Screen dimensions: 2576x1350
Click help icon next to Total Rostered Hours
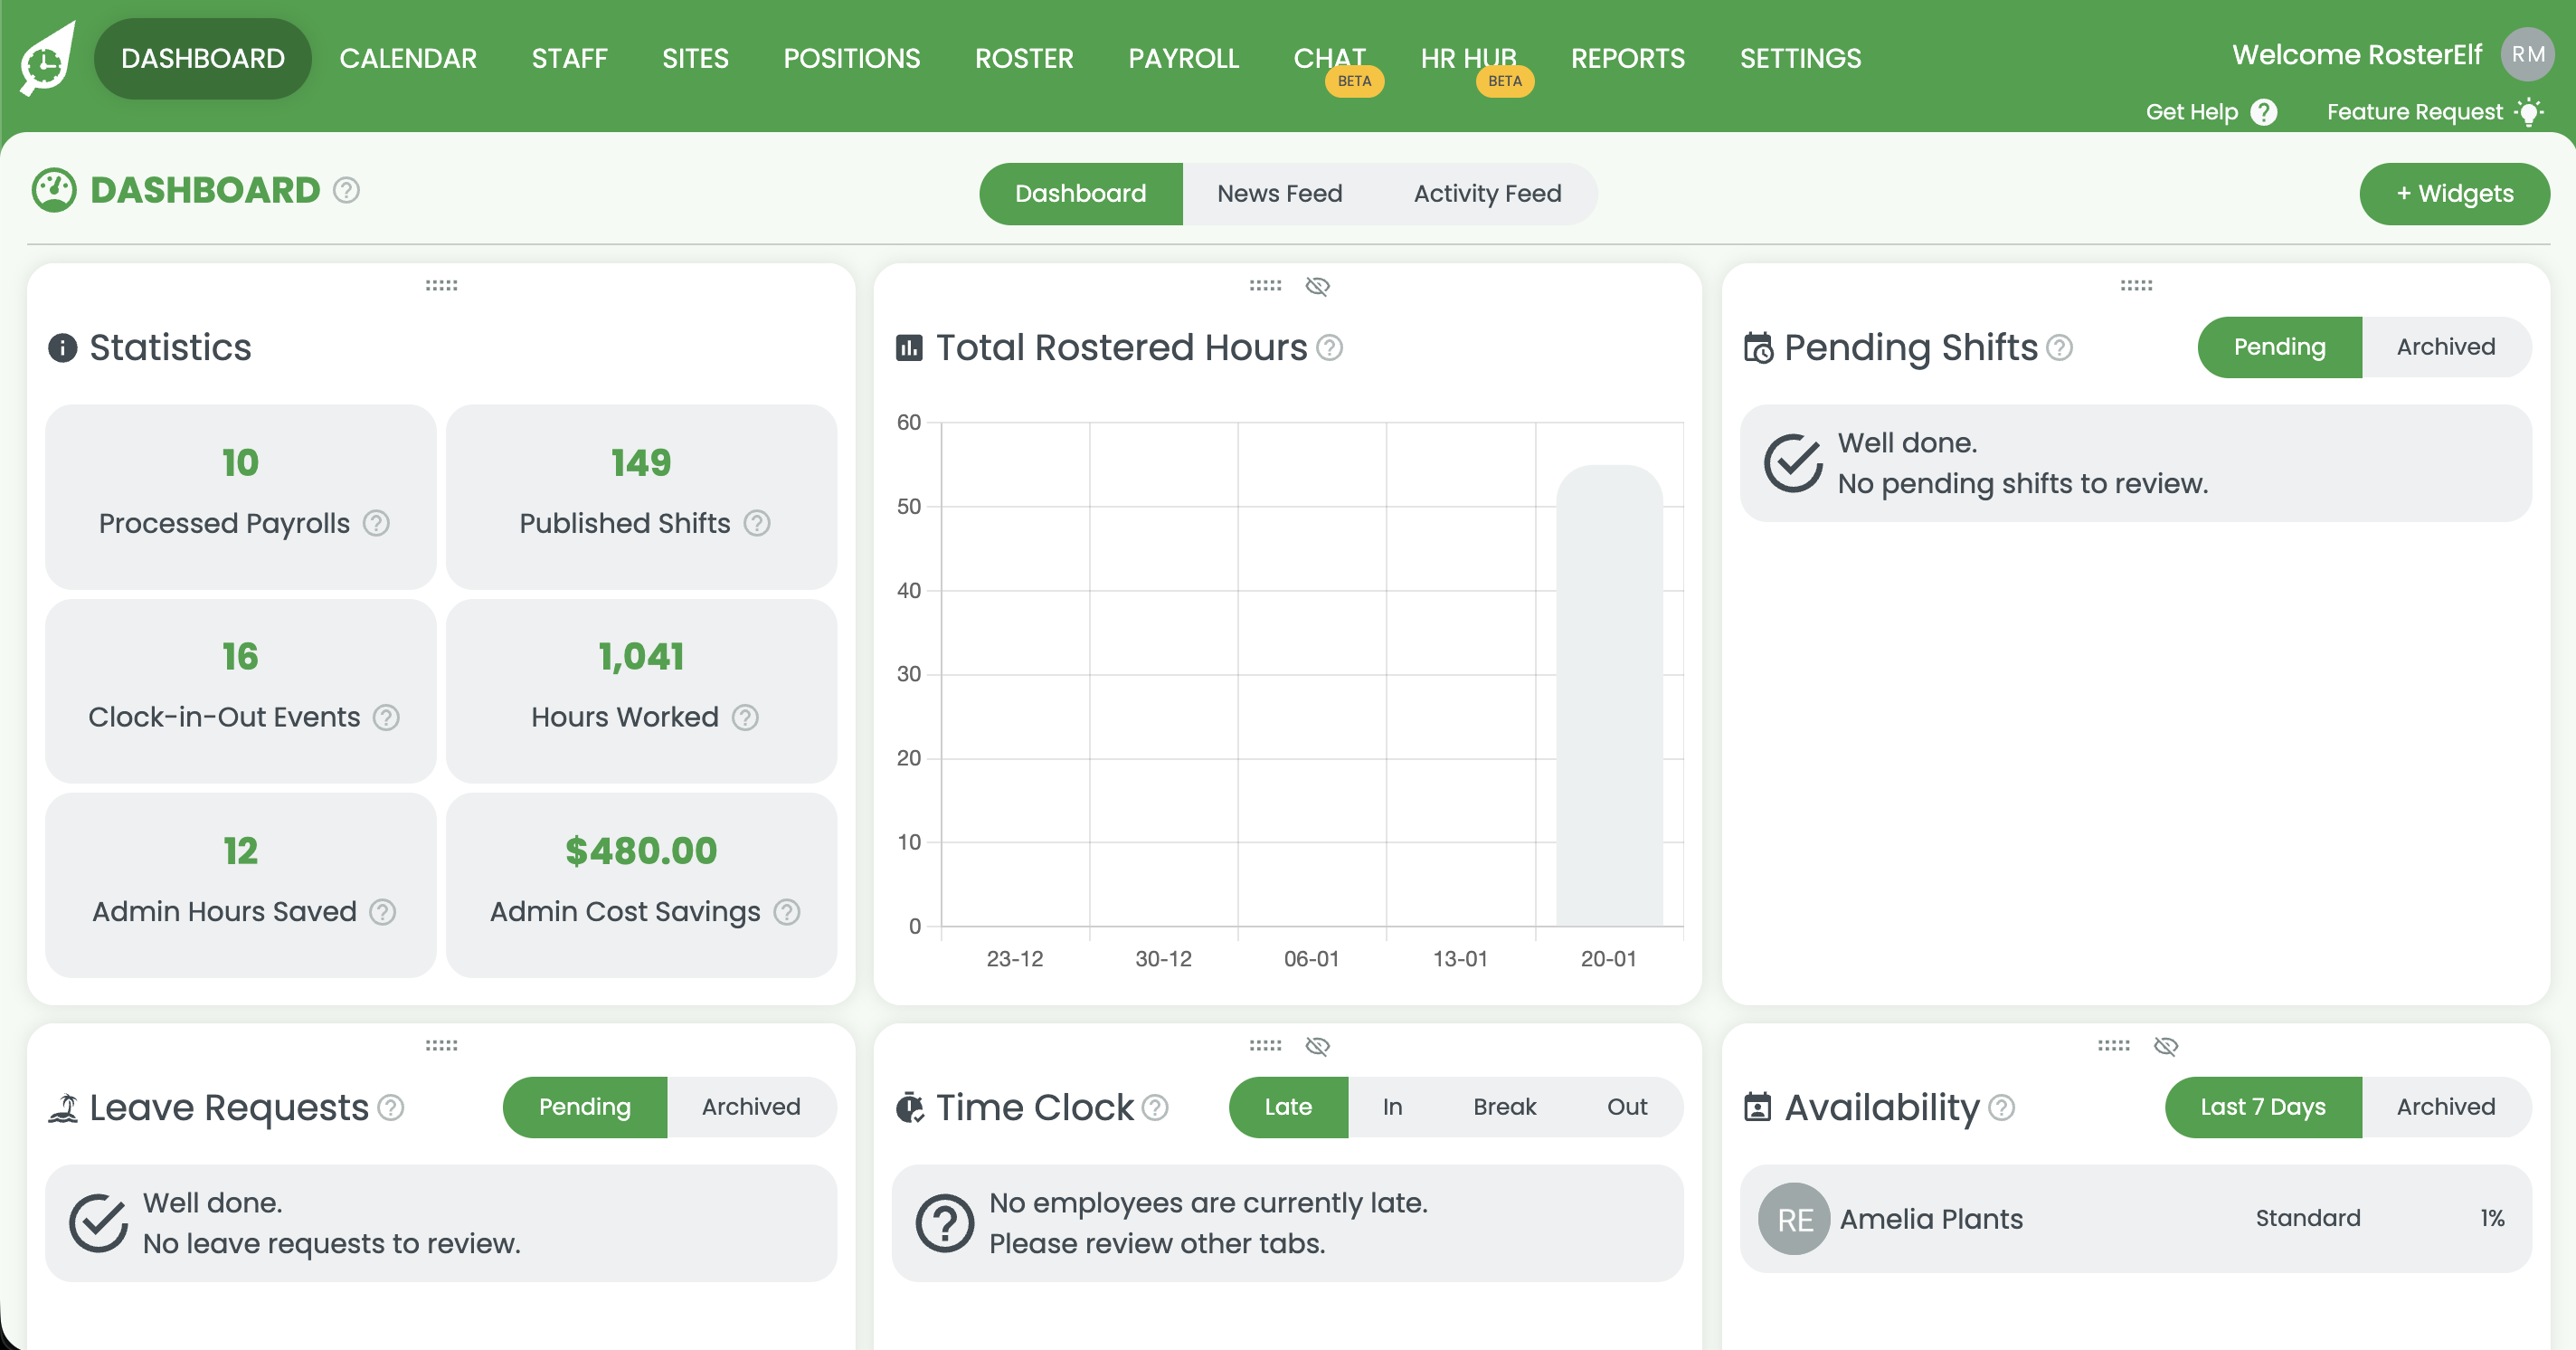pyautogui.click(x=1329, y=348)
